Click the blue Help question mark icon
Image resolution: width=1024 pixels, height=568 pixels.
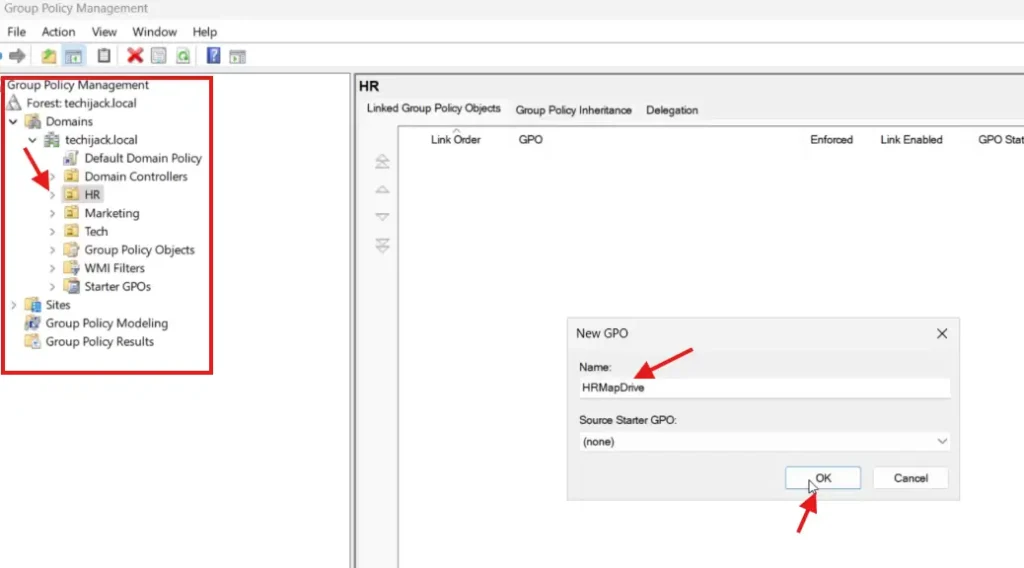(213, 56)
